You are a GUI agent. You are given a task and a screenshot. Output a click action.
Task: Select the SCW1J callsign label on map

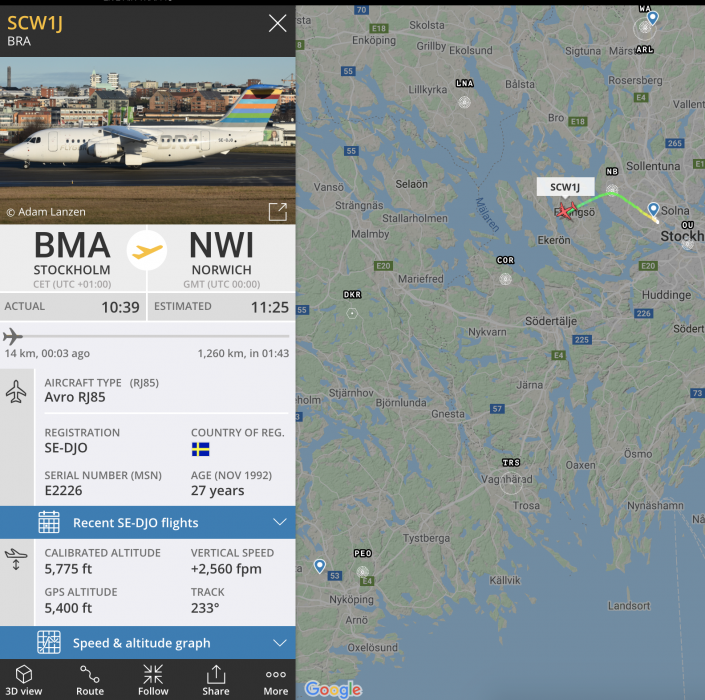(x=565, y=187)
